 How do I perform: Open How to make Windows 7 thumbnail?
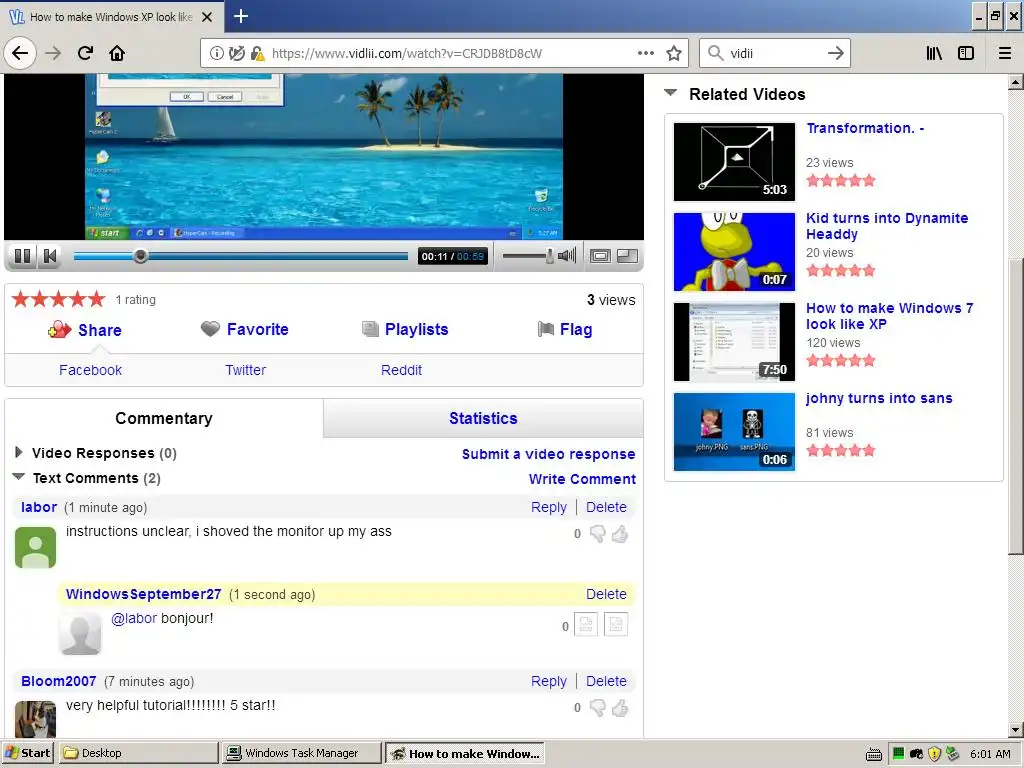coord(734,342)
